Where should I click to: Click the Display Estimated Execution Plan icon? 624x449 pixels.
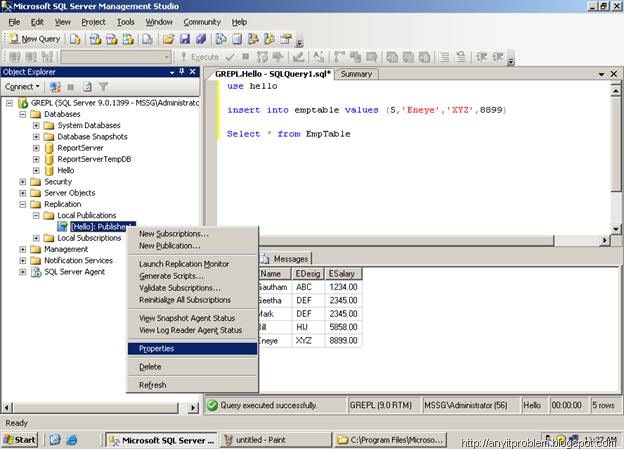(x=262, y=57)
